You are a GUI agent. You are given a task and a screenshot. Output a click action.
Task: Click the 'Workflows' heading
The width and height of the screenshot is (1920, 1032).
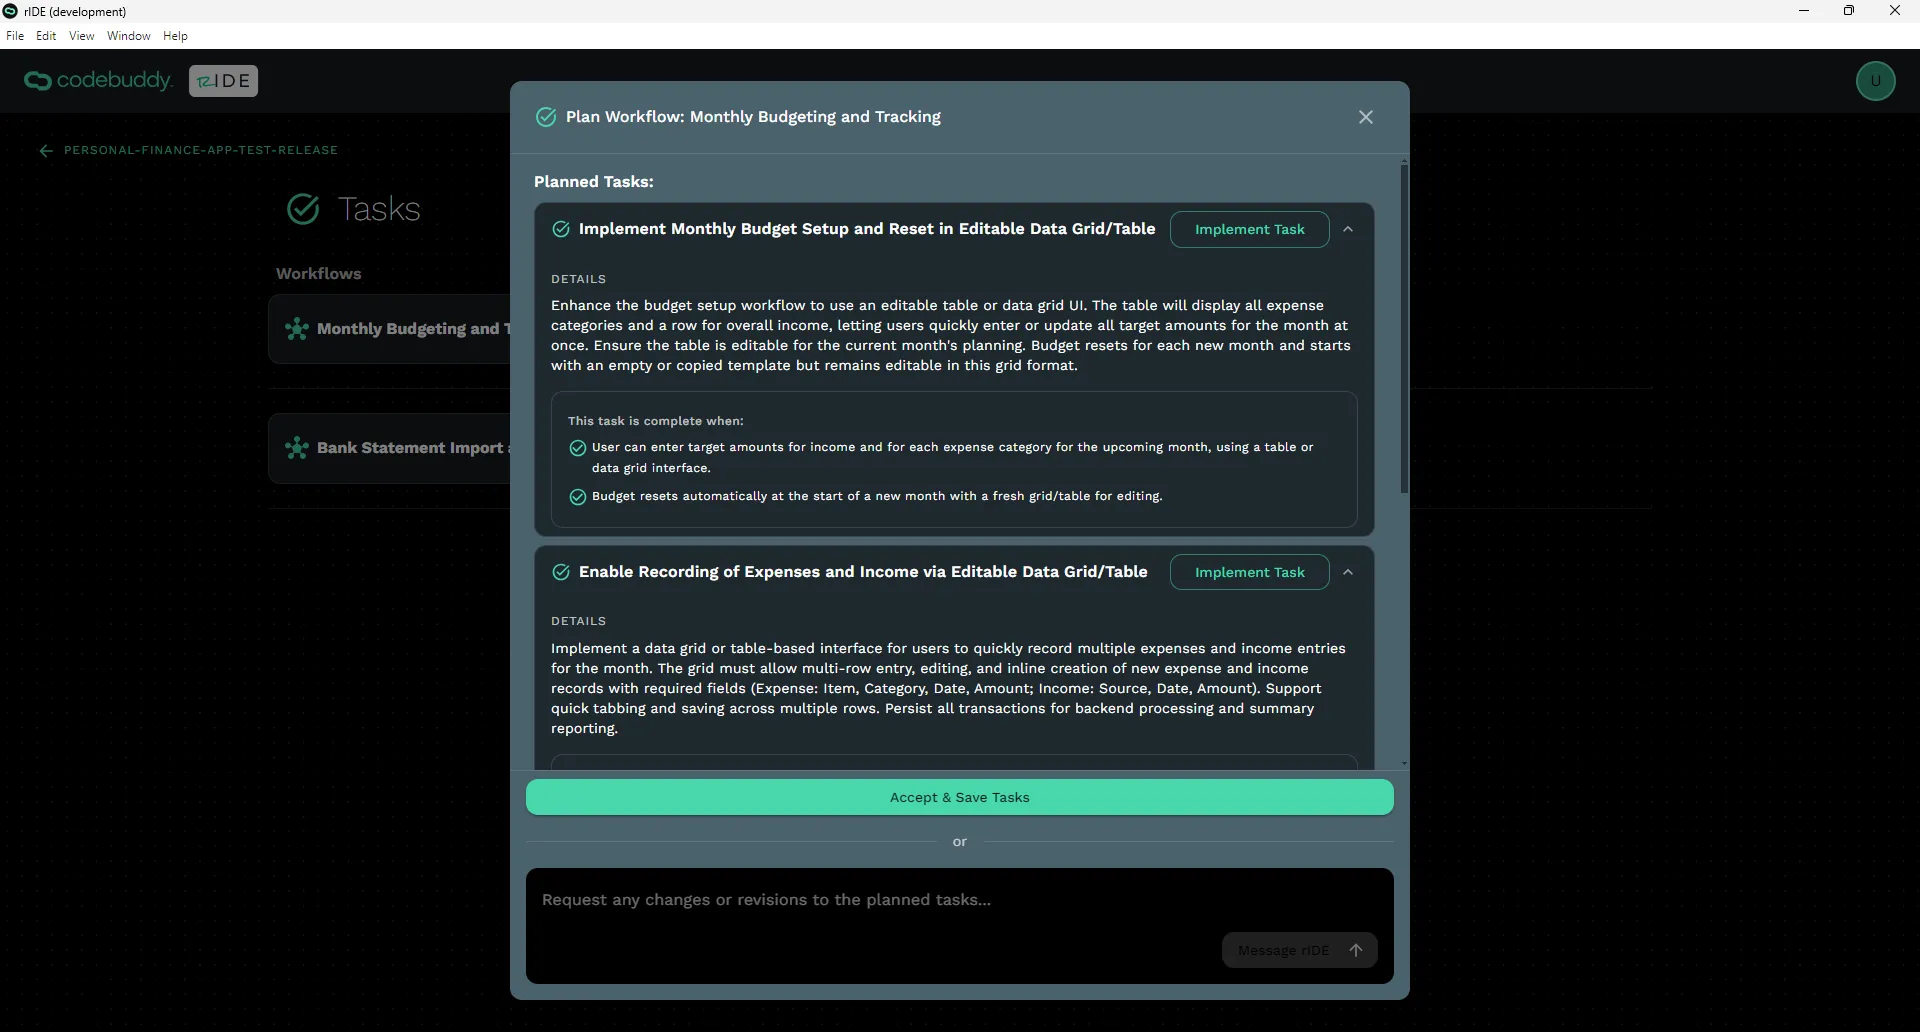[x=319, y=274]
